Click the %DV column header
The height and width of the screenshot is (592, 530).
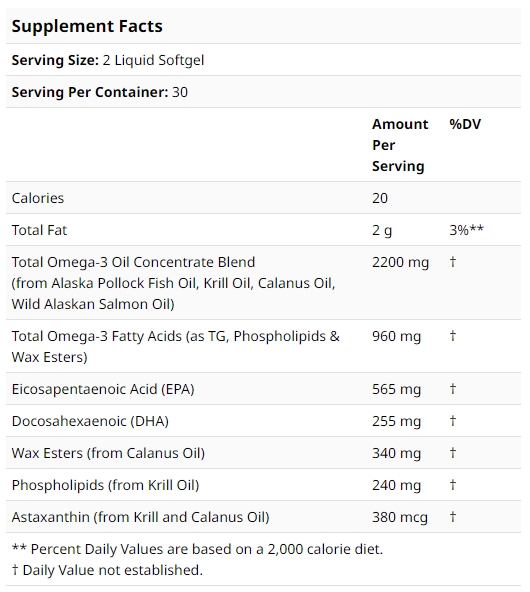465,124
